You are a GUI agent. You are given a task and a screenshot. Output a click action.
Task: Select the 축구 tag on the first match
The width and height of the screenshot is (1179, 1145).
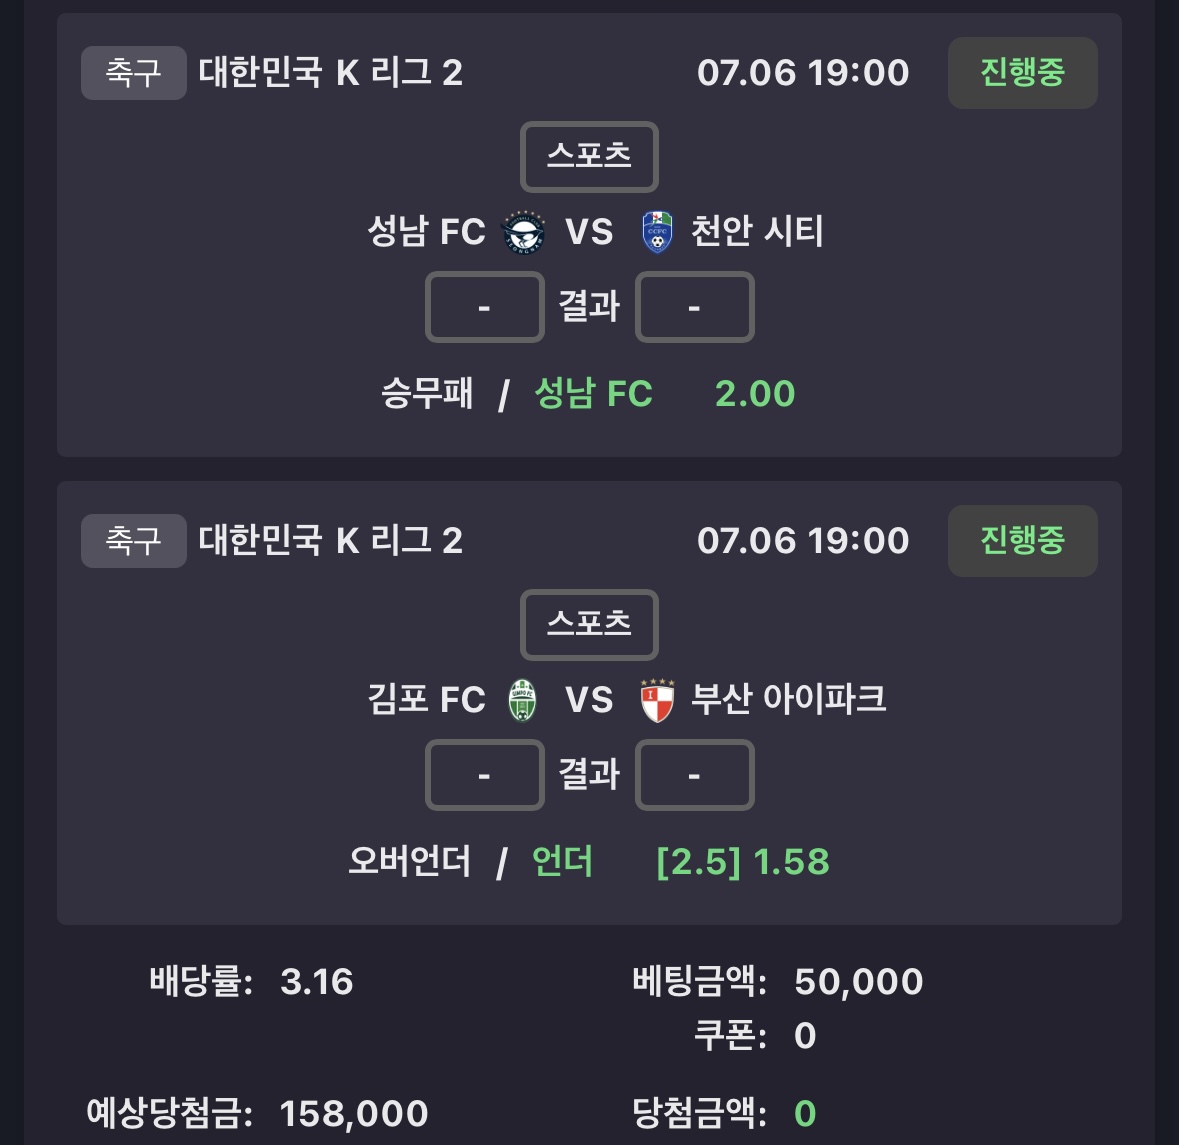[x=134, y=73]
